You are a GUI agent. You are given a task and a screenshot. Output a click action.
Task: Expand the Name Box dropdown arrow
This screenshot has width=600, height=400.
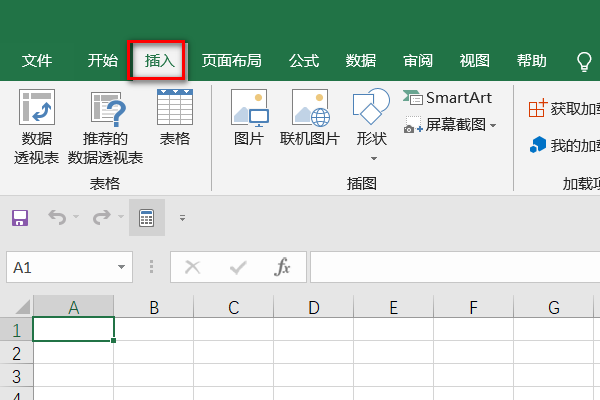coord(121,267)
